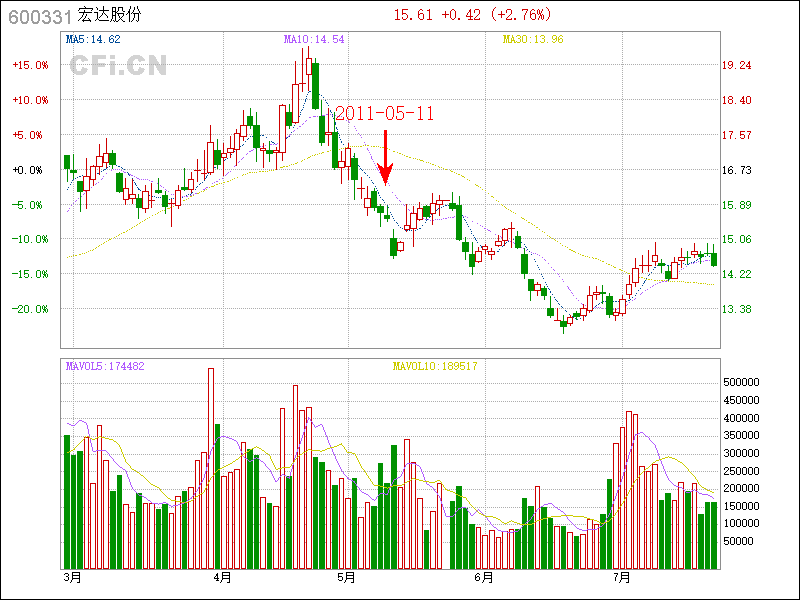Select the MAVOL10:189517 volume label
800x600 pixels.
pos(435,366)
